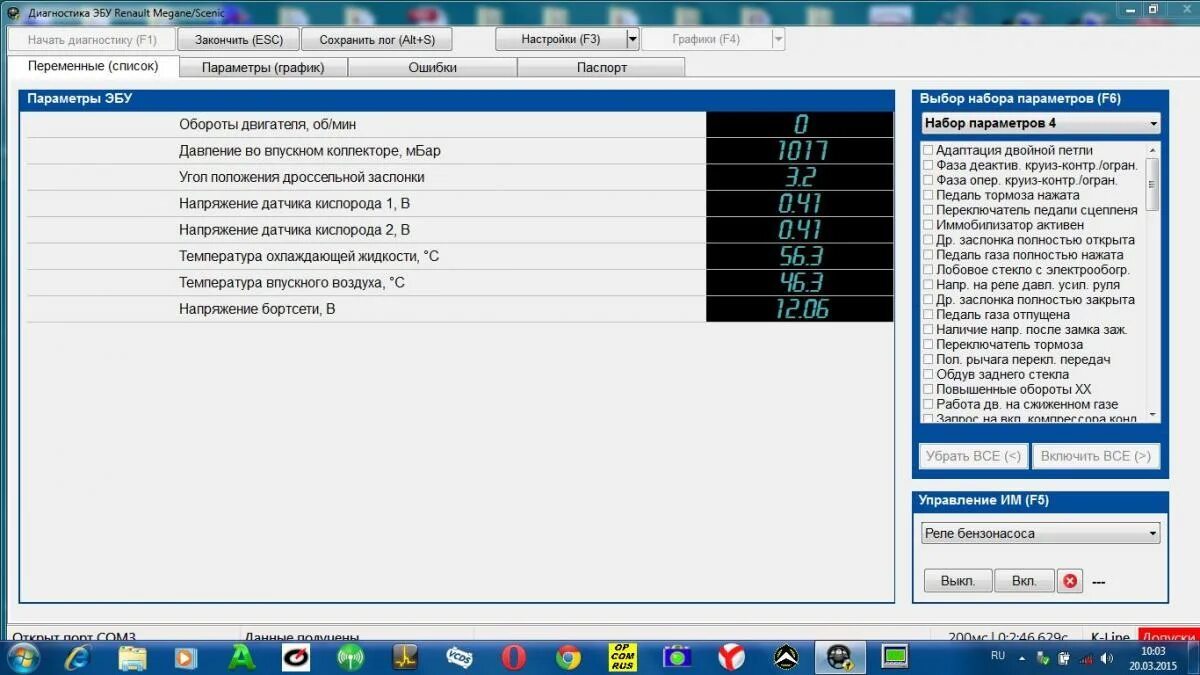Screen dimensions: 1200x675
Task: Click the manifold pressure value 1017
Action: pyautogui.click(x=801, y=151)
